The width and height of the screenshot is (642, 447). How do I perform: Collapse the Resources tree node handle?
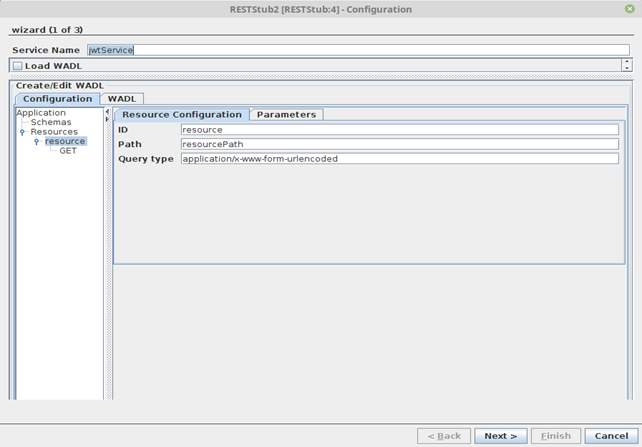click(23, 132)
